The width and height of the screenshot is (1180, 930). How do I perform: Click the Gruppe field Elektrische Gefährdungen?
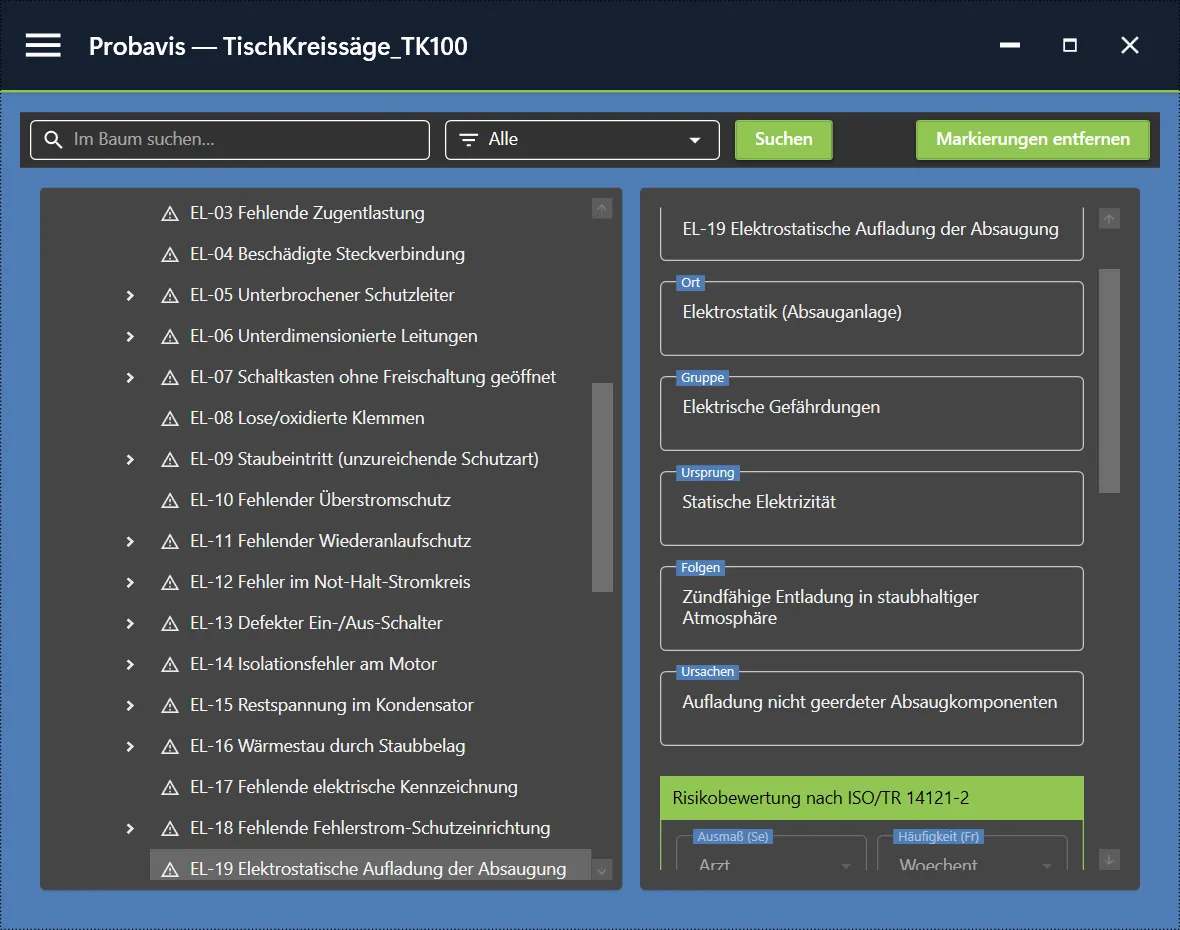click(x=871, y=413)
